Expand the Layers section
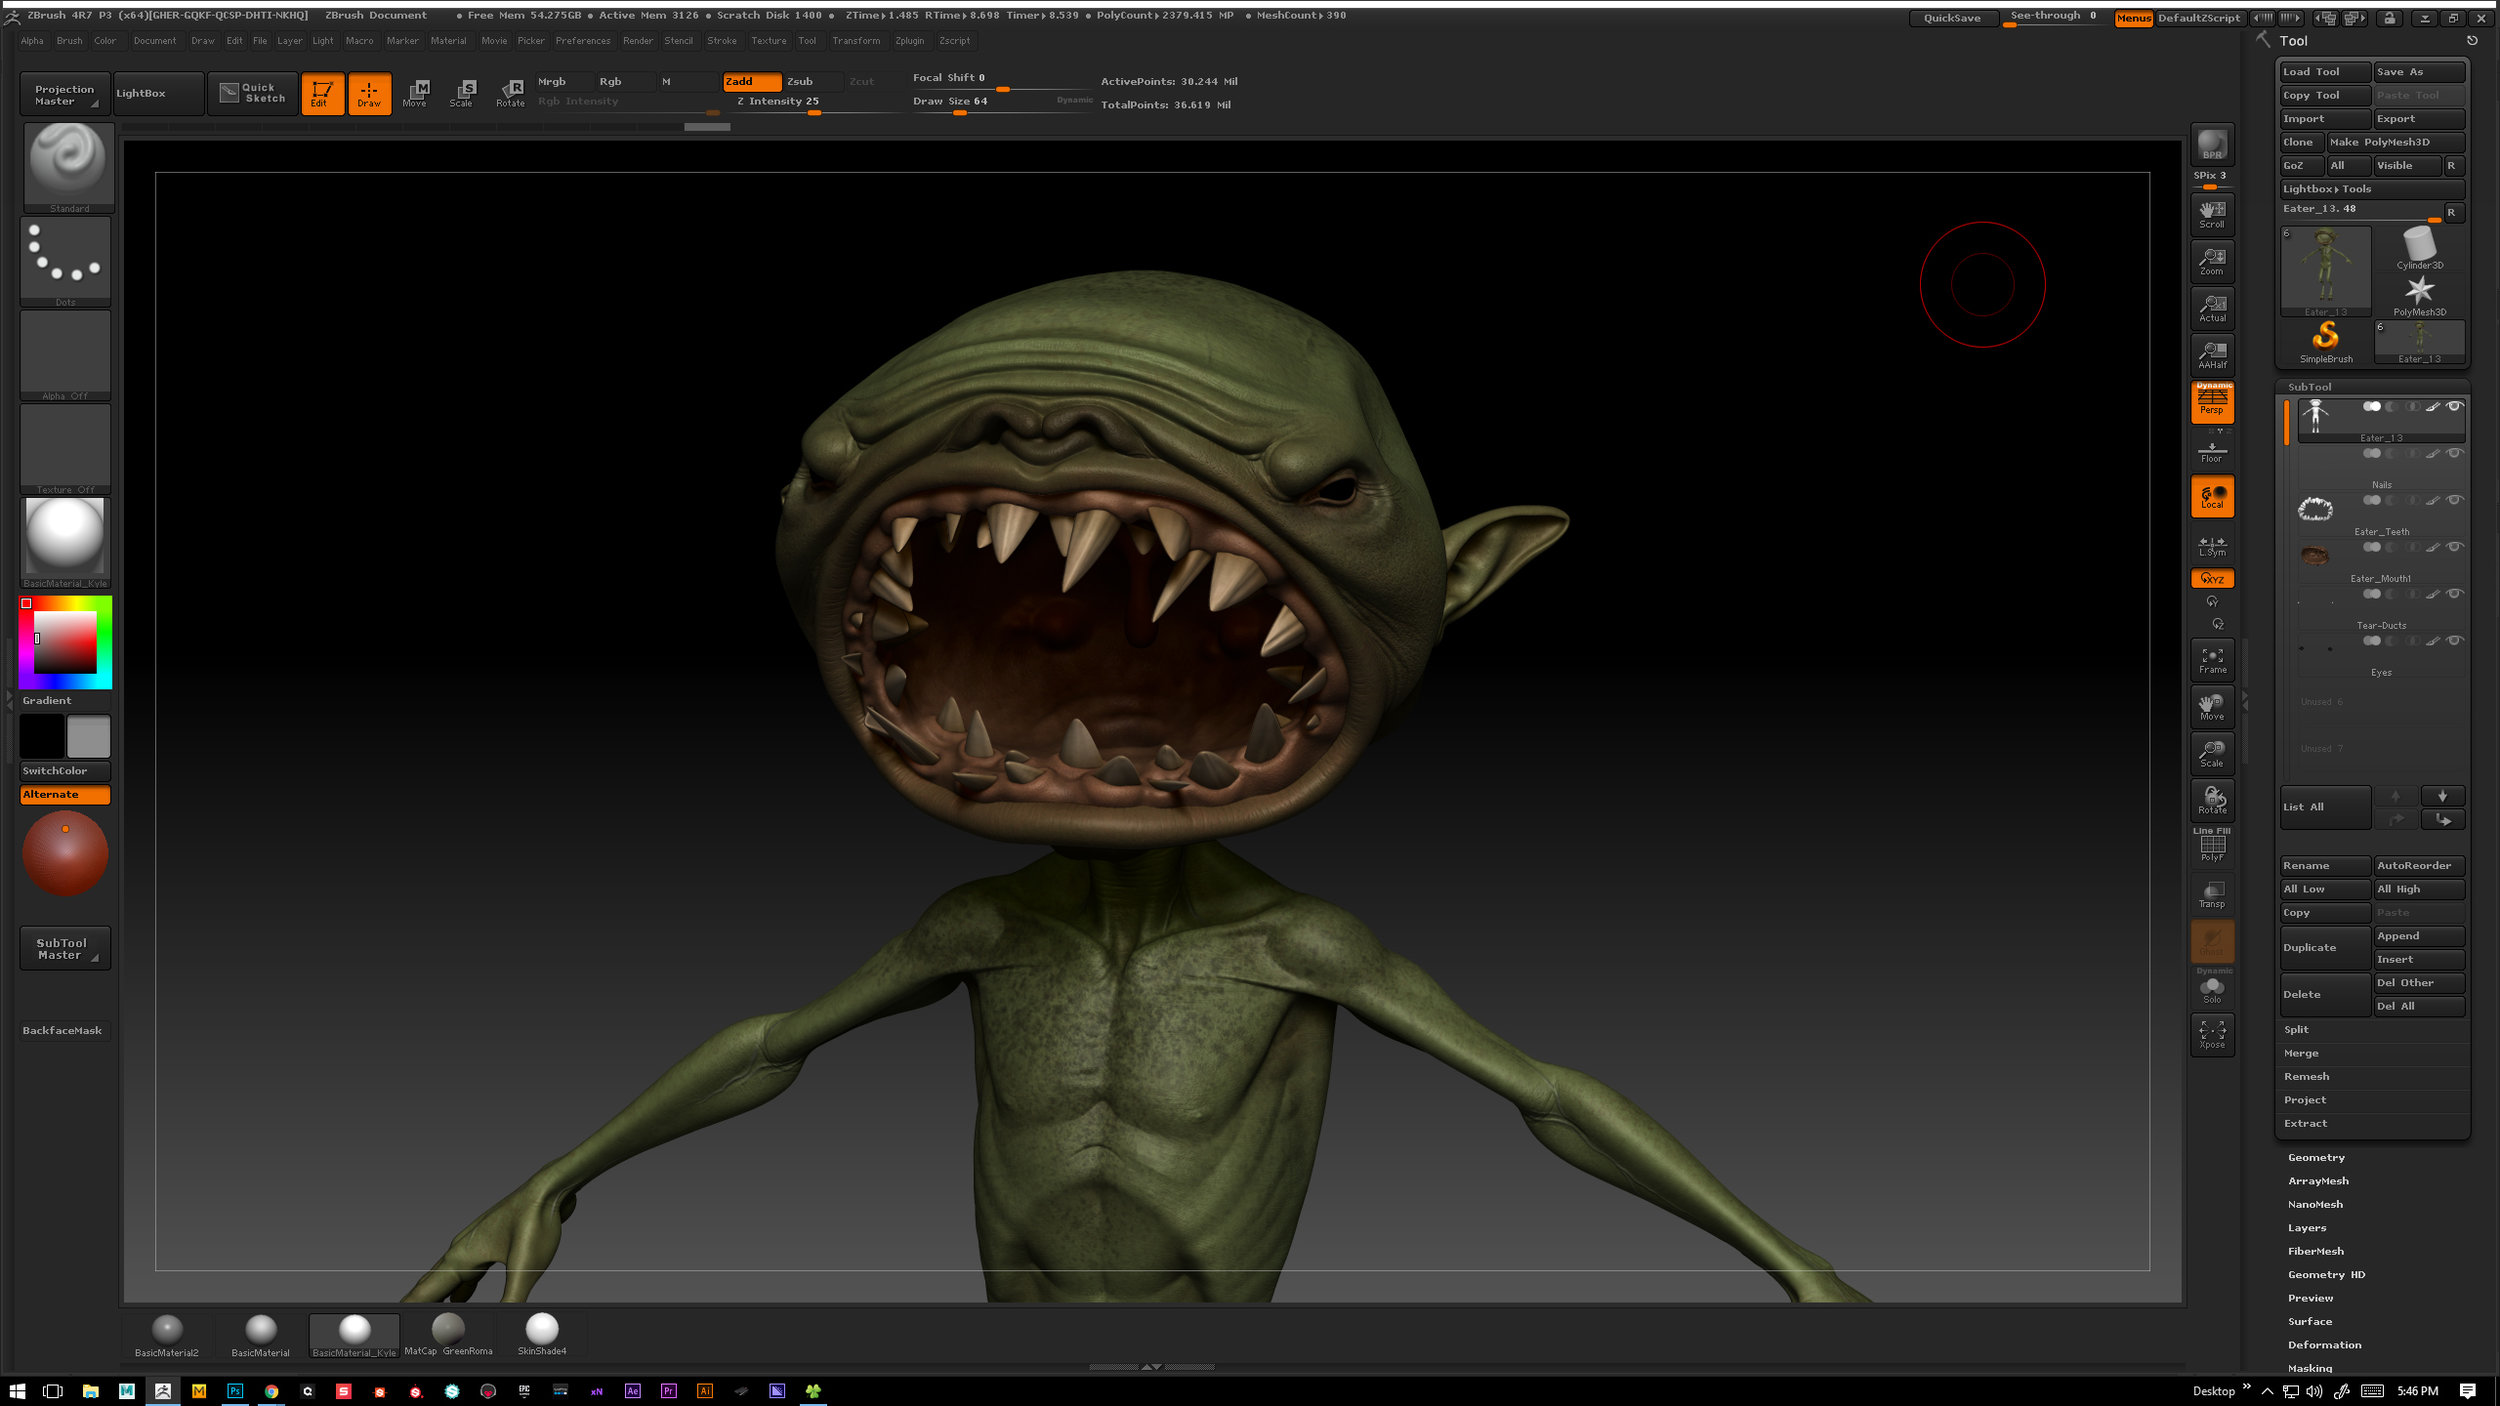This screenshot has height=1406, width=2500. tap(2307, 1229)
